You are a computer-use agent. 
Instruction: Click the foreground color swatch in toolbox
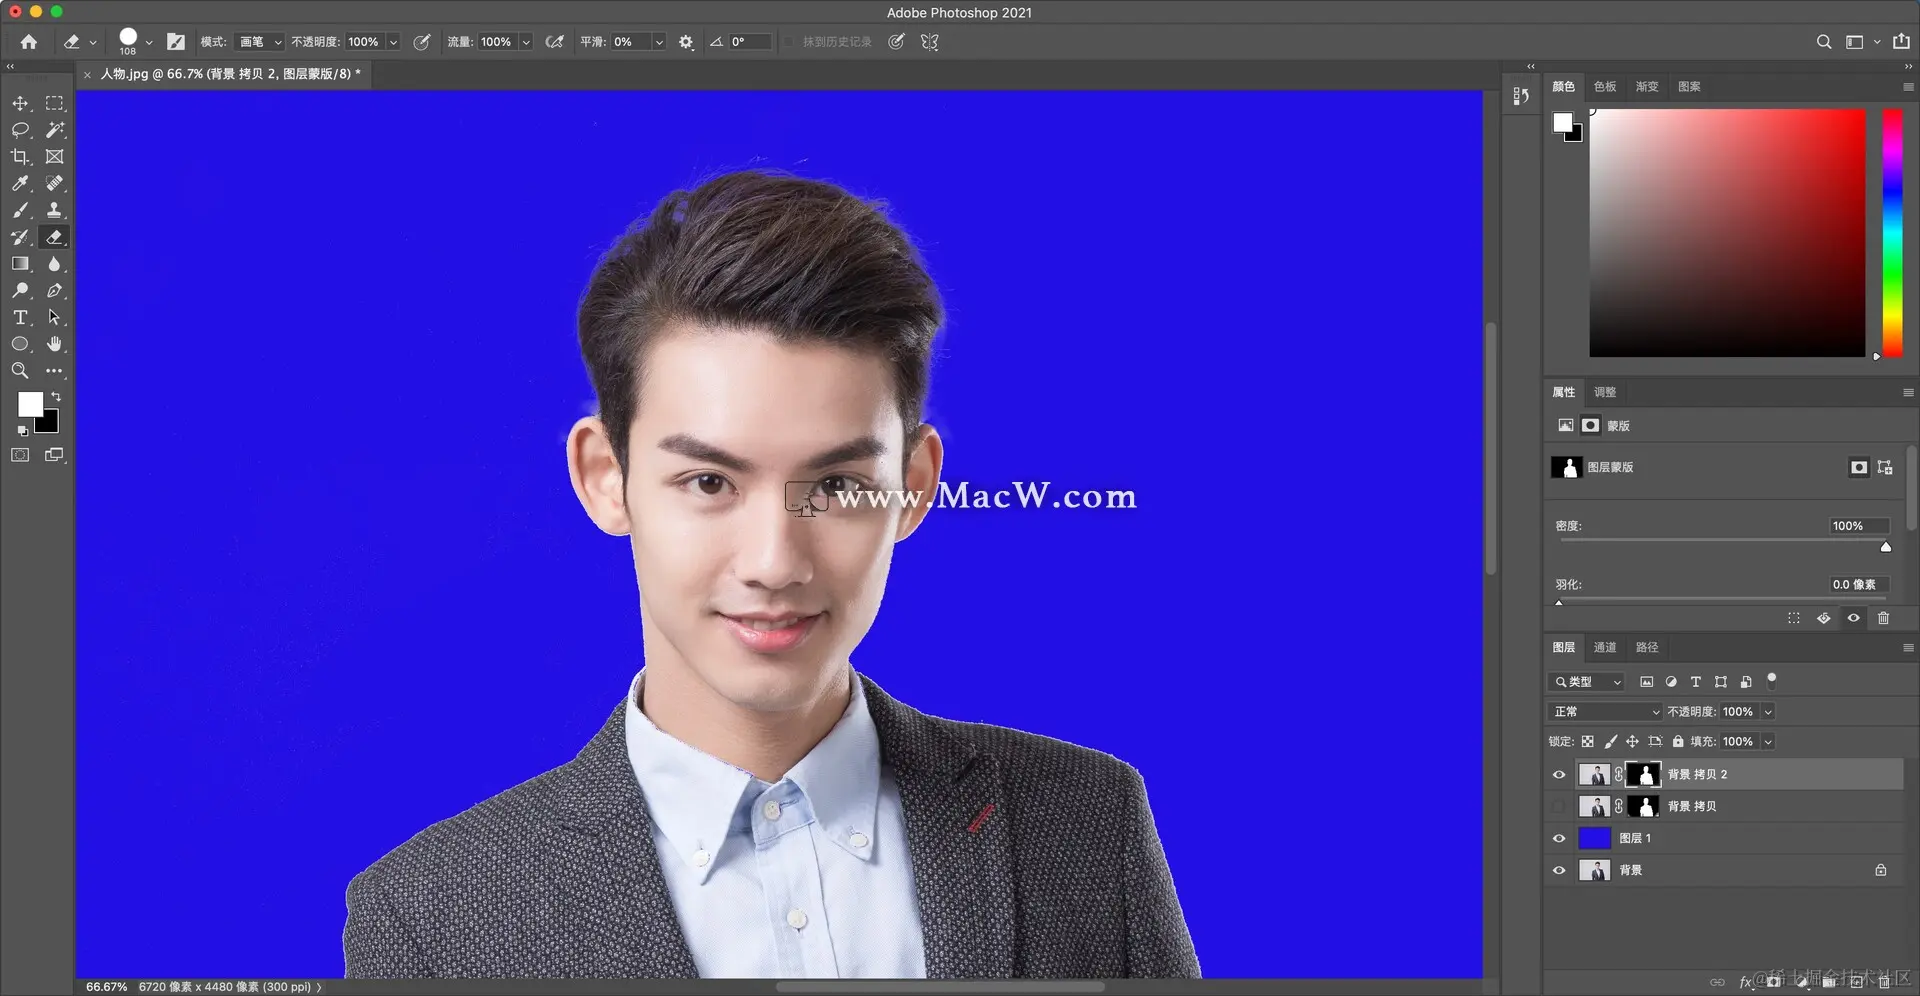point(29,402)
